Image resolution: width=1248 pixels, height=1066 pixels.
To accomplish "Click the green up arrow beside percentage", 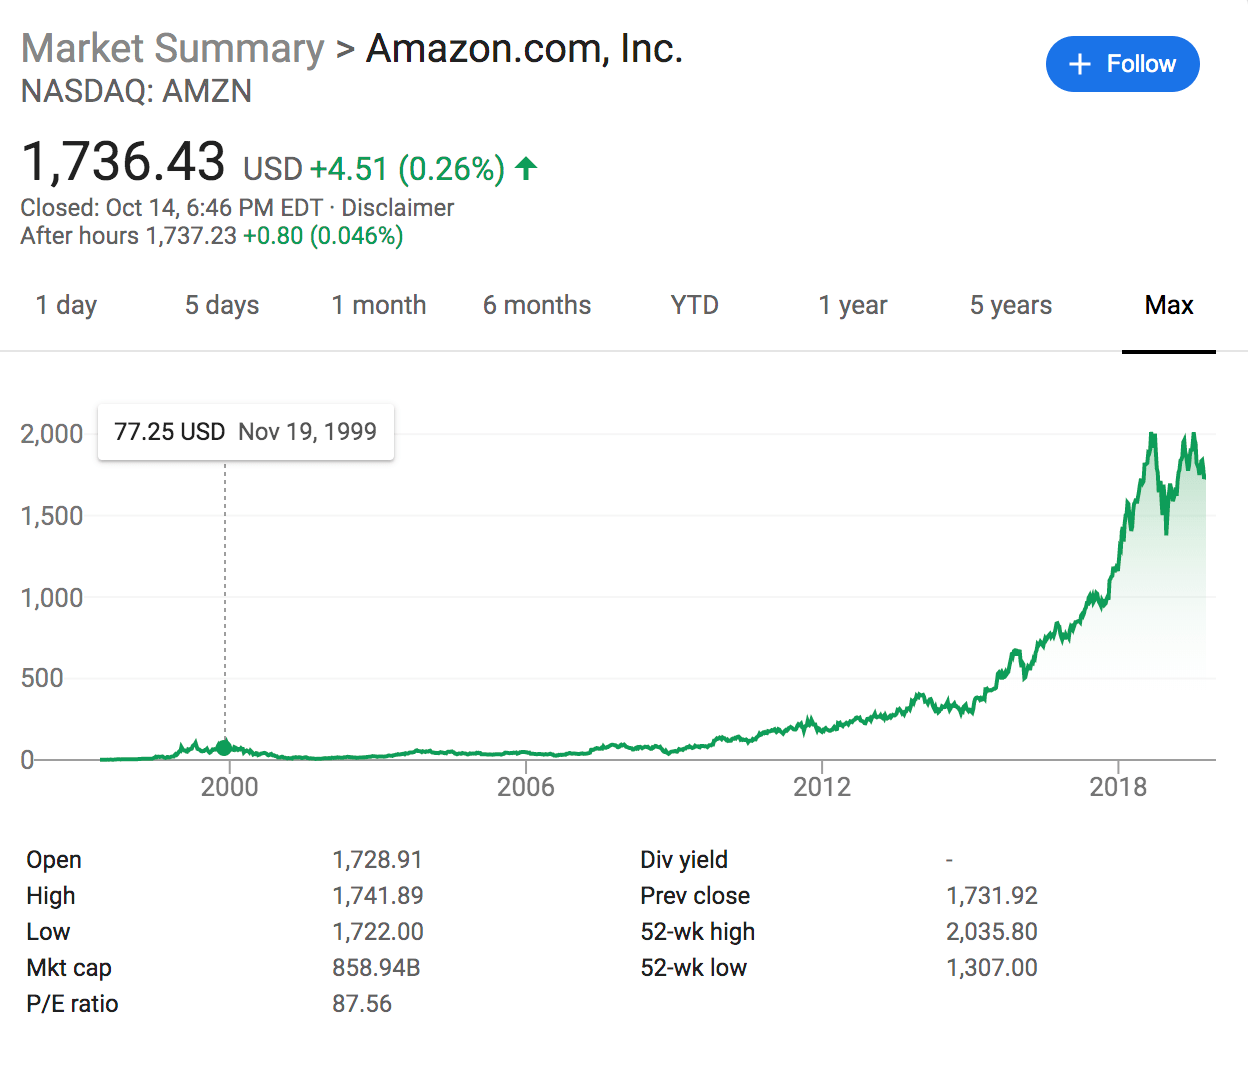I will tap(526, 168).
